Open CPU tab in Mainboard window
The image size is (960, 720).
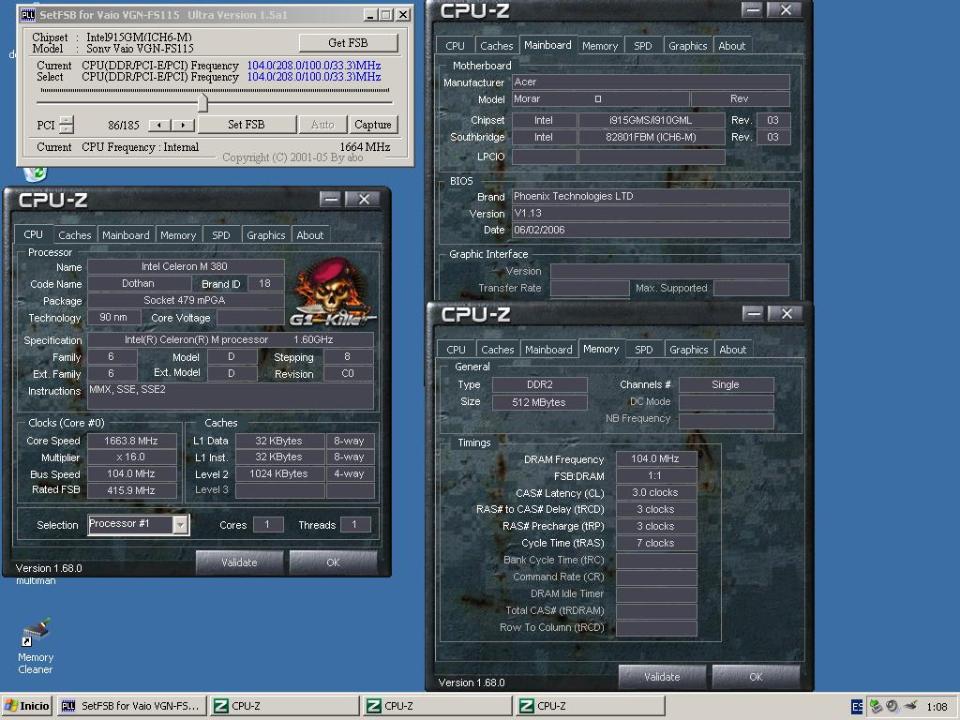[455, 46]
